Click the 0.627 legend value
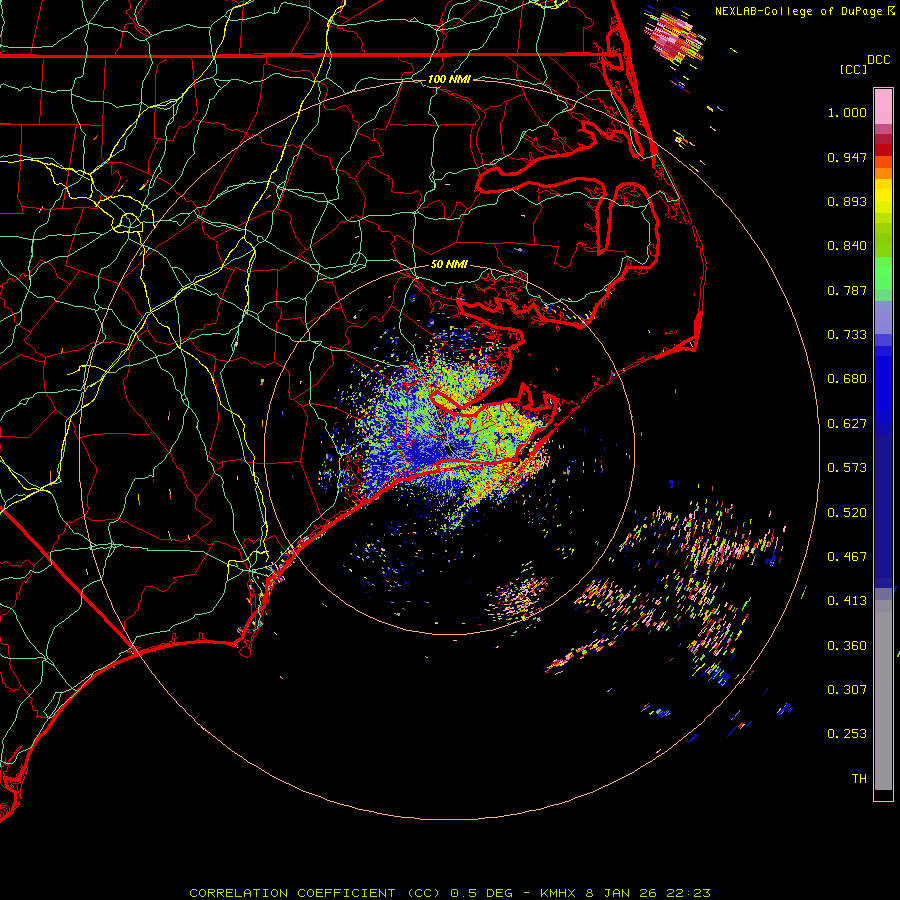Image resolution: width=900 pixels, height=900 pixels. [x=847, y=424]
